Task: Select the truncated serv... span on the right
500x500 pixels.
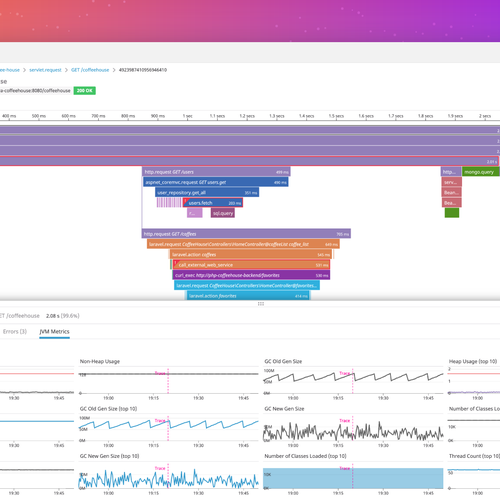Action: 452,182
